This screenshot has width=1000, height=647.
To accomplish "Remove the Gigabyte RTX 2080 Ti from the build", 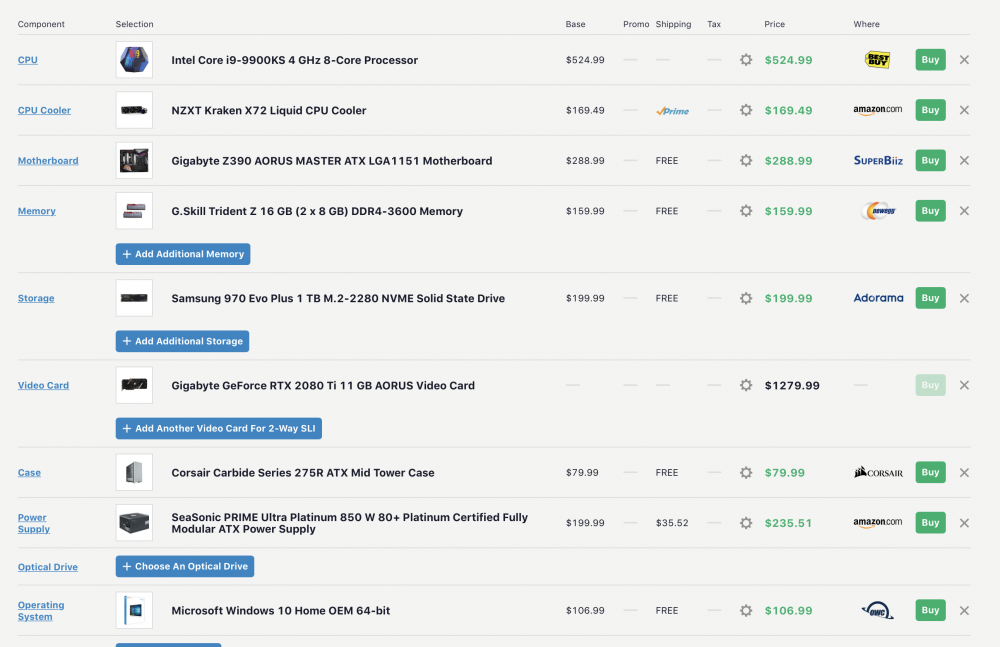I will 964,385.
